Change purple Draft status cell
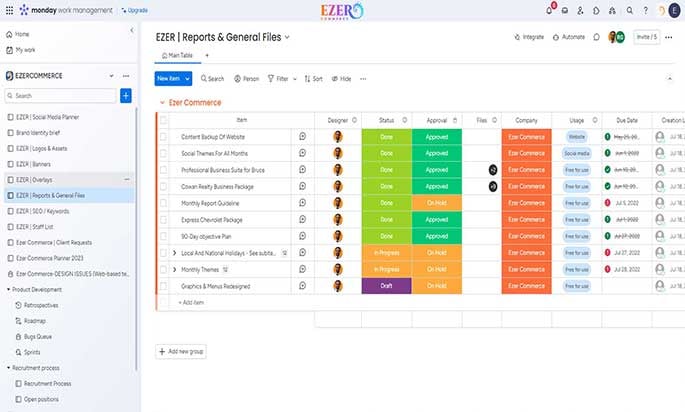Image resolution: width=685 pixels, height=412 pixels. [387, 286]
